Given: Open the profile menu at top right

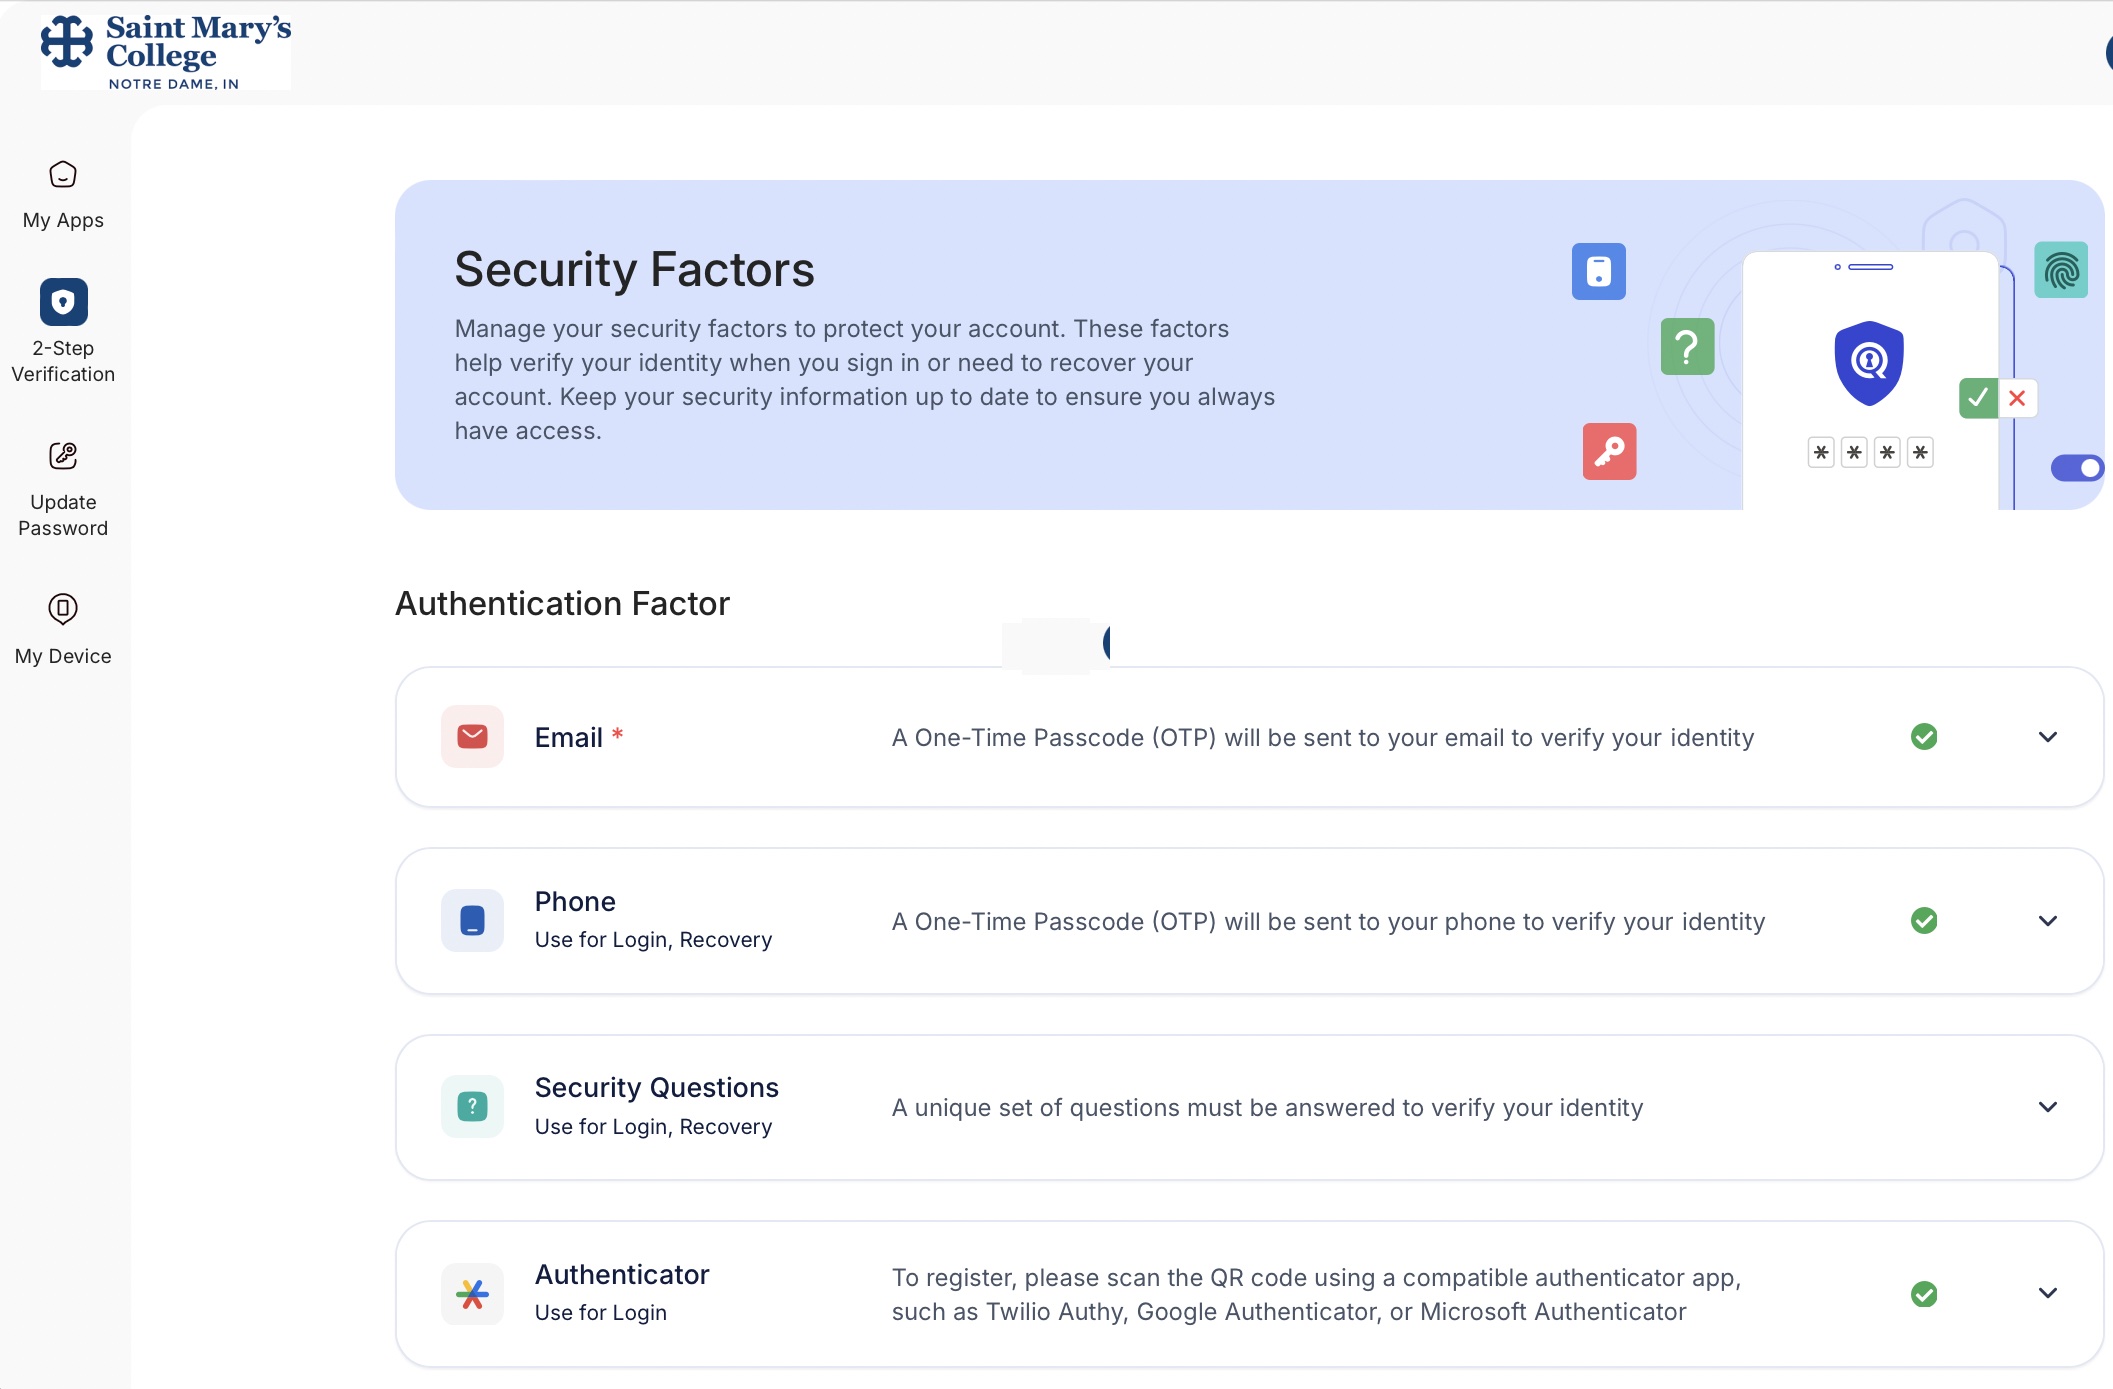Looking at the screenshot, I should 2105,52.
